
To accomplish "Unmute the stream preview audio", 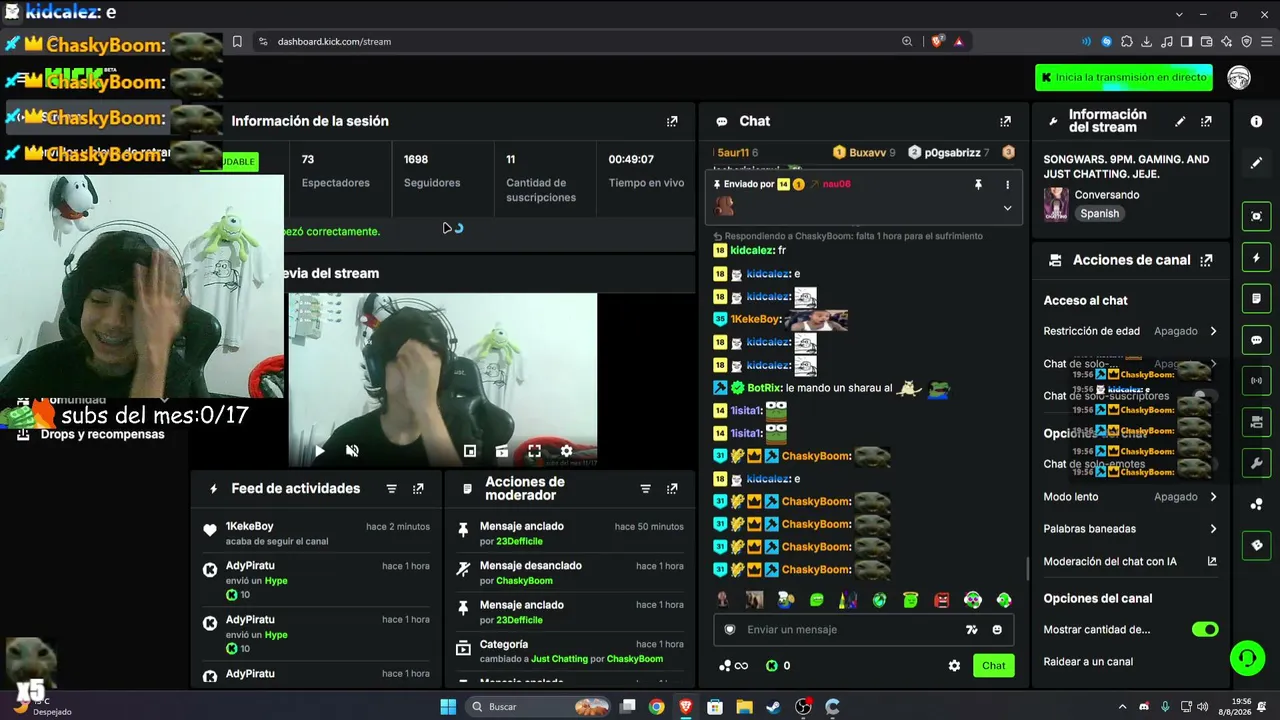I will point(352,451).
